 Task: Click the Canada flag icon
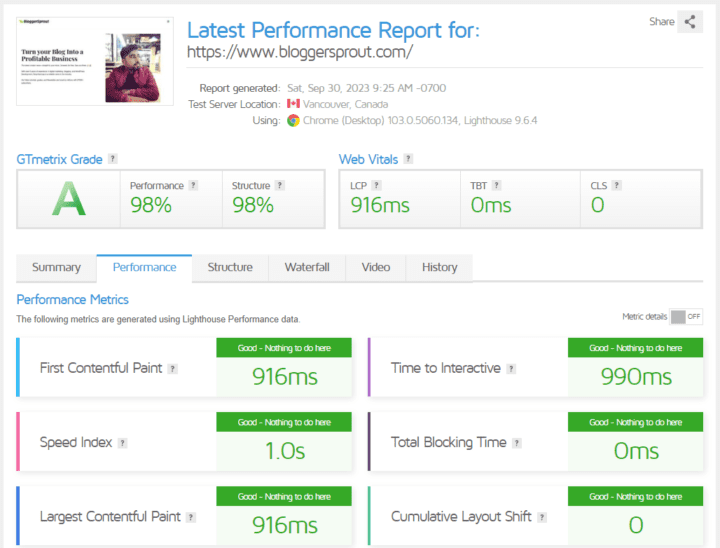293,104
